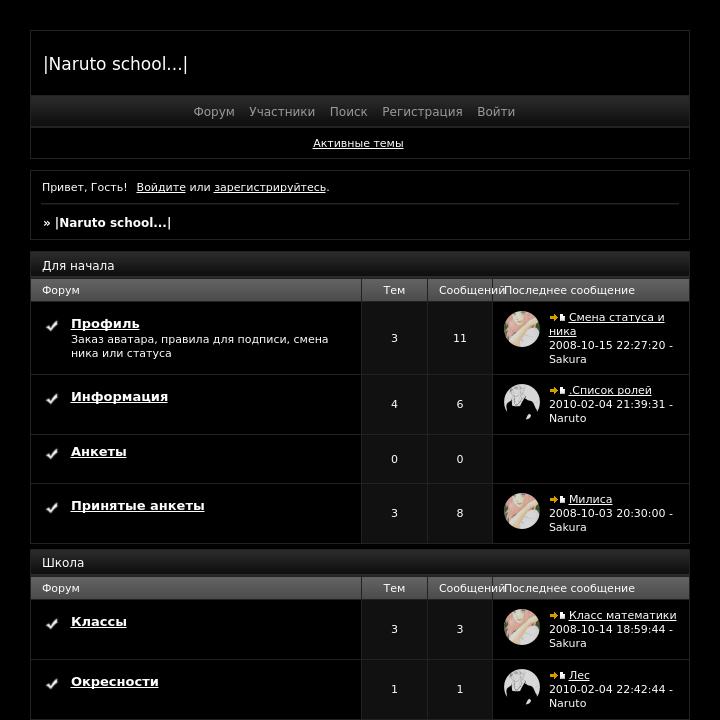Click the checkmark icon beside Принятые анкеты
This screenshot has width=720, height=720.
pyautogui.click(x=52, y=508)
